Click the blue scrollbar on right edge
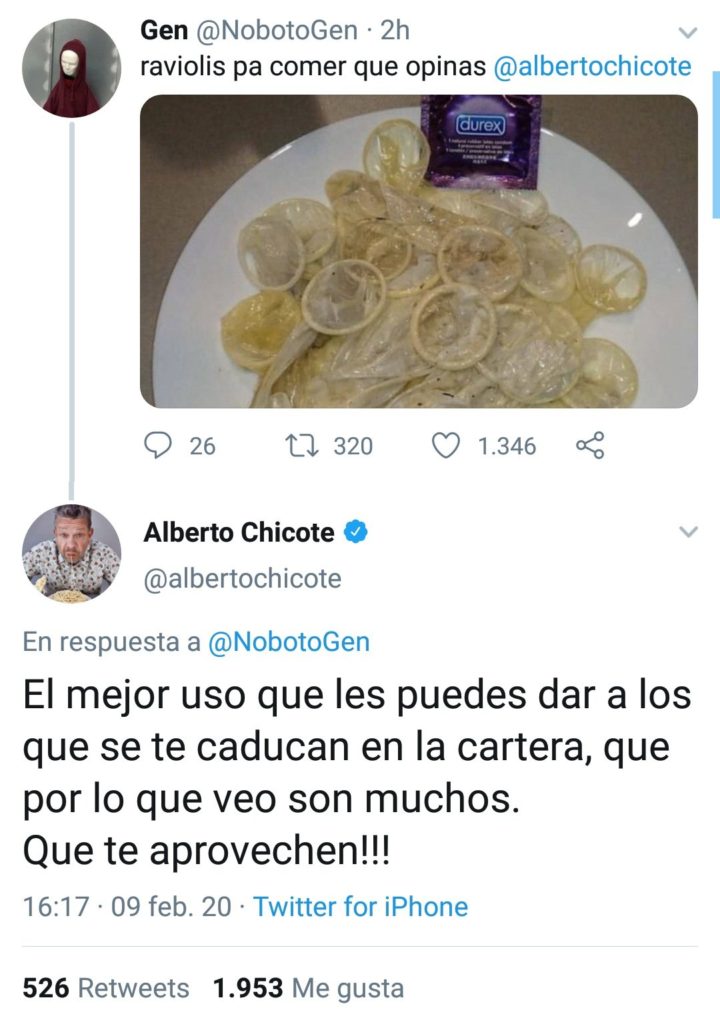This screenshot has height=1024, width=720. tap(715, 144)
